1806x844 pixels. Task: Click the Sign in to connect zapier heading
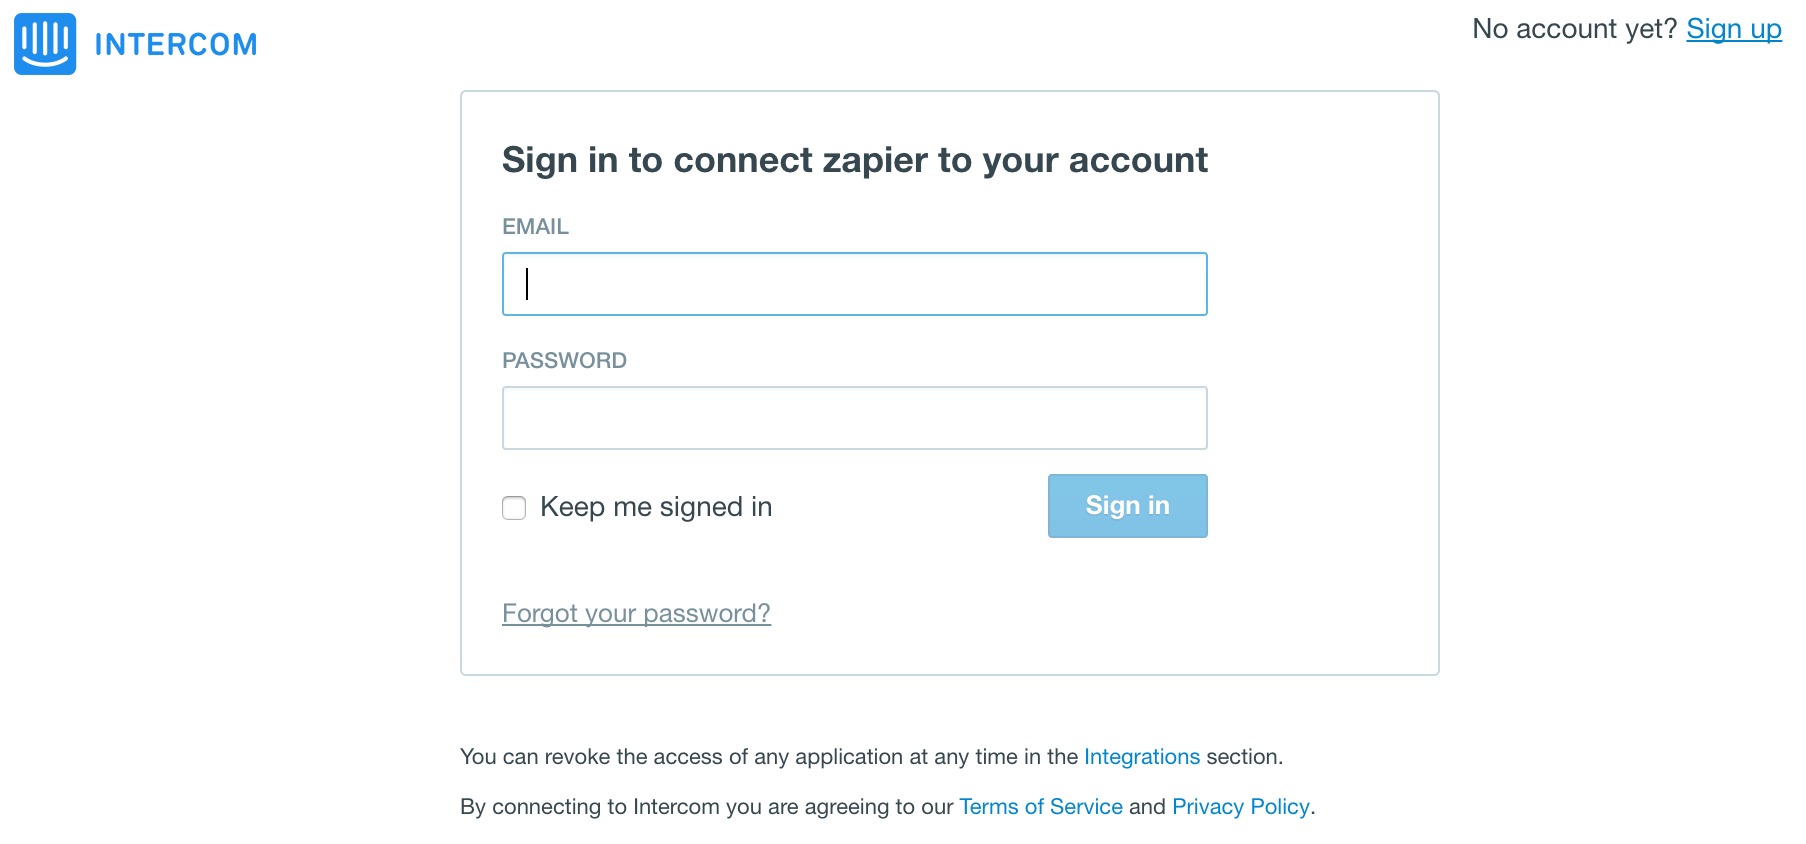pos(855,161)
